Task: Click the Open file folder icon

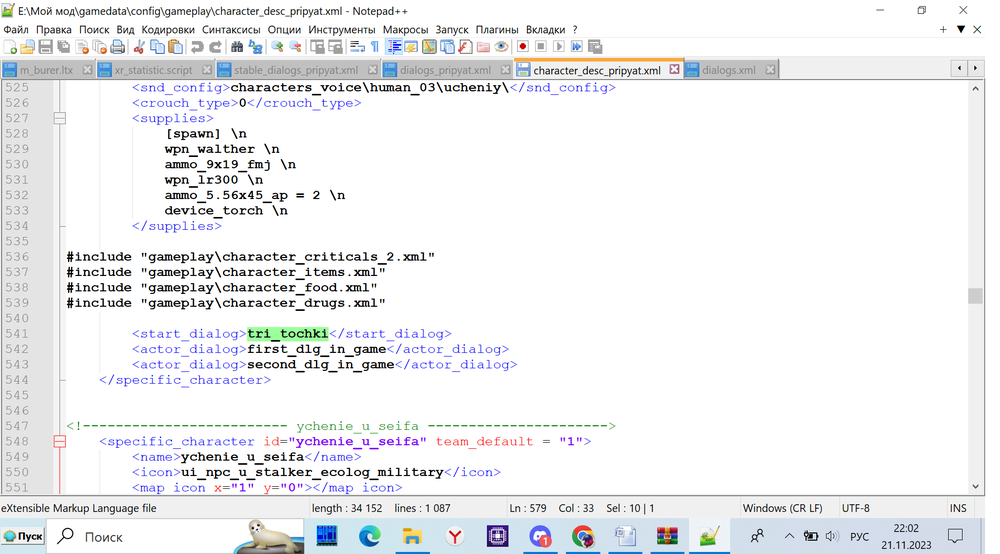Action: (x=28, y=47)
